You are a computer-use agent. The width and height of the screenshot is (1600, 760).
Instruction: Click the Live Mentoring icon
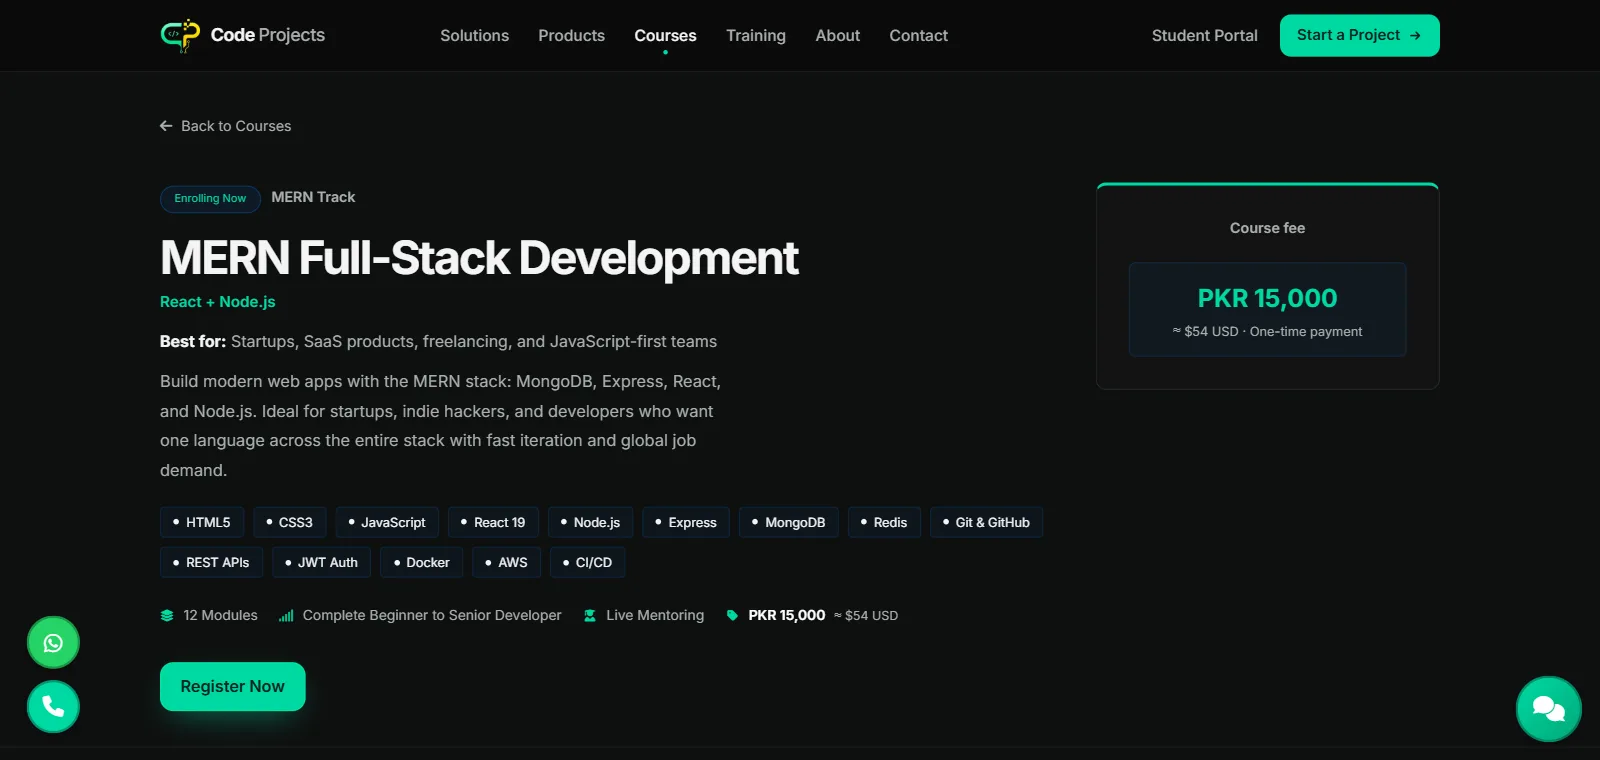(590, 616)
